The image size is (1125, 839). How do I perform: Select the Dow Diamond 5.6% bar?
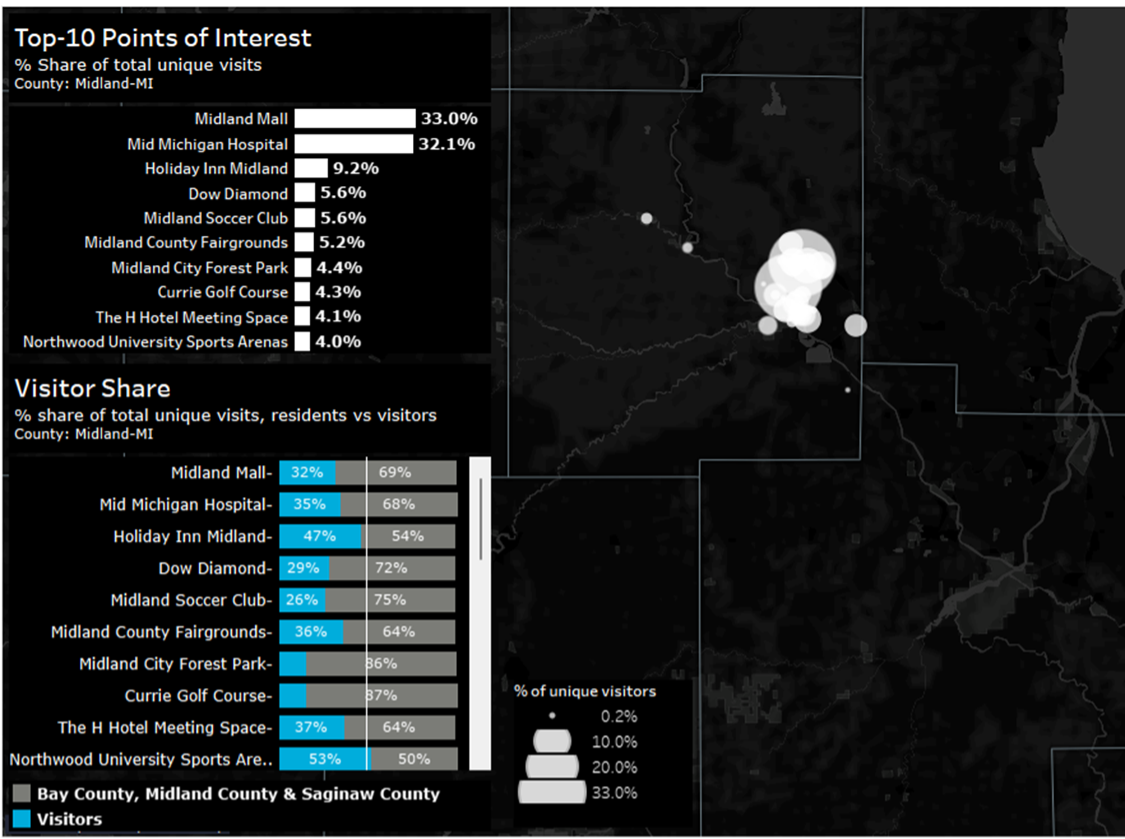click(305, 194)
